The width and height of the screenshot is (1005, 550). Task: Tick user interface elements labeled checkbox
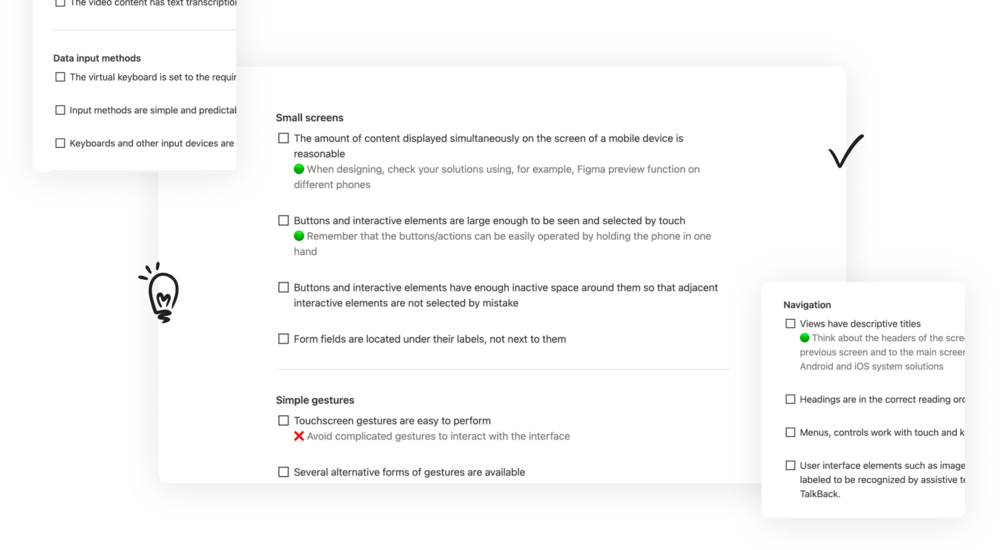790,465
